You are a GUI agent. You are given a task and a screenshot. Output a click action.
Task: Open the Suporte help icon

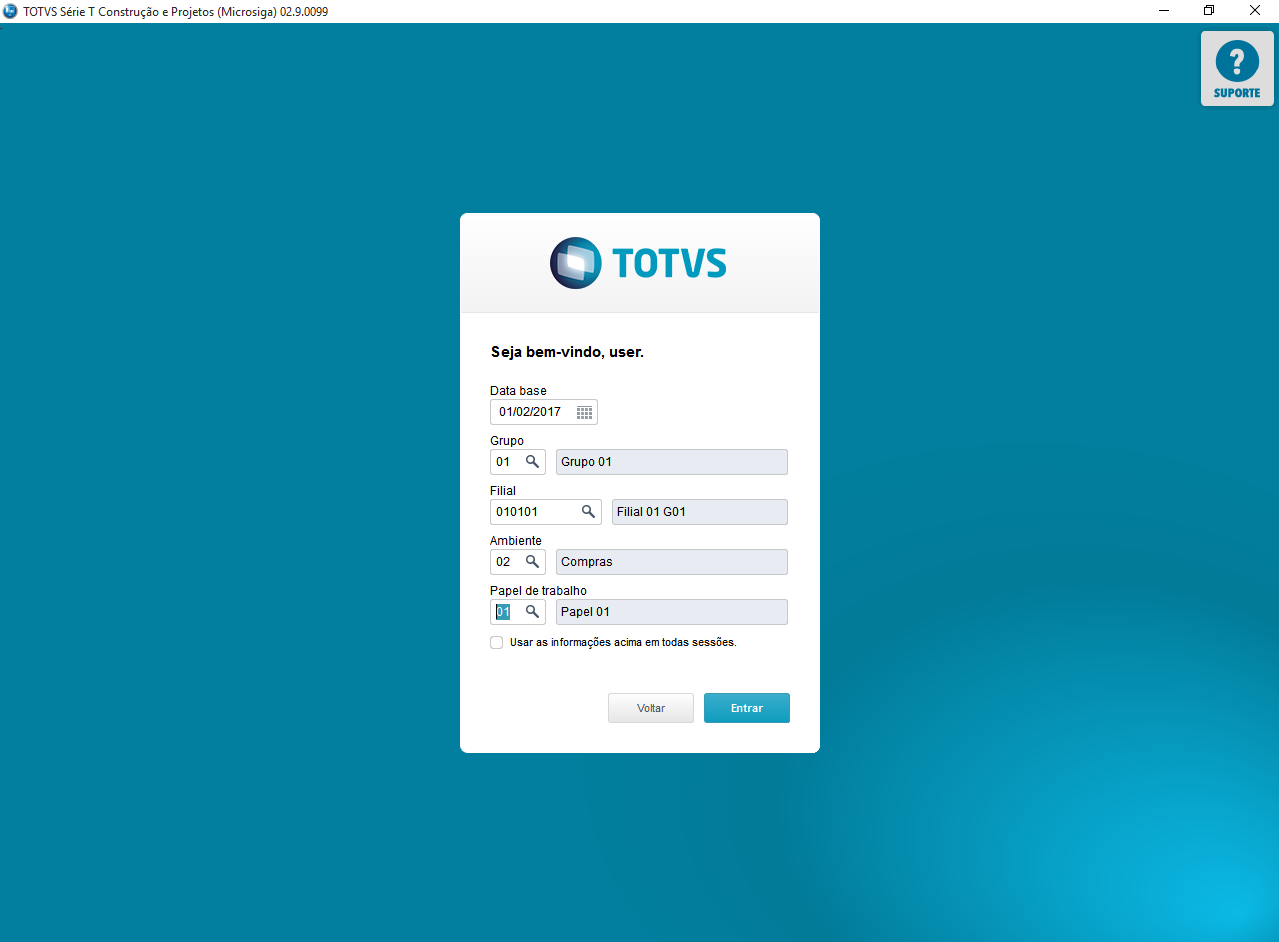pos(1237,68)
